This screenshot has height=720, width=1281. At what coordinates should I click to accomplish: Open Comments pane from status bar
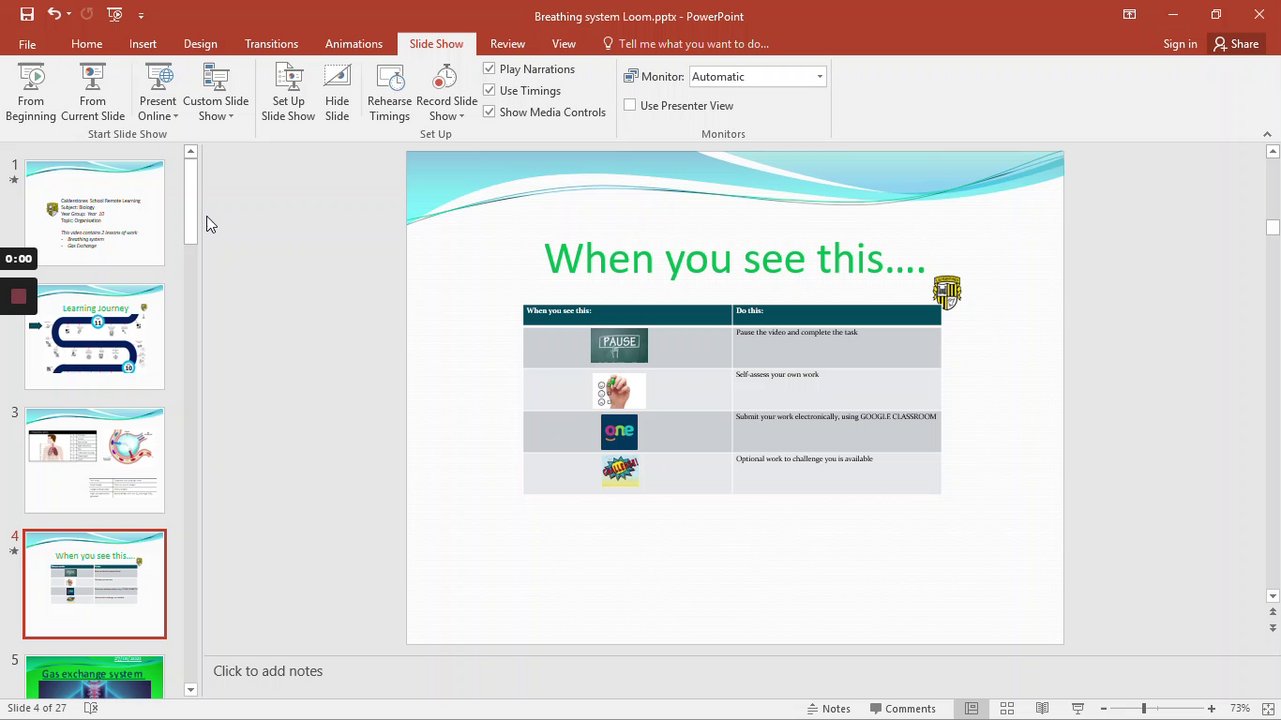902,708
